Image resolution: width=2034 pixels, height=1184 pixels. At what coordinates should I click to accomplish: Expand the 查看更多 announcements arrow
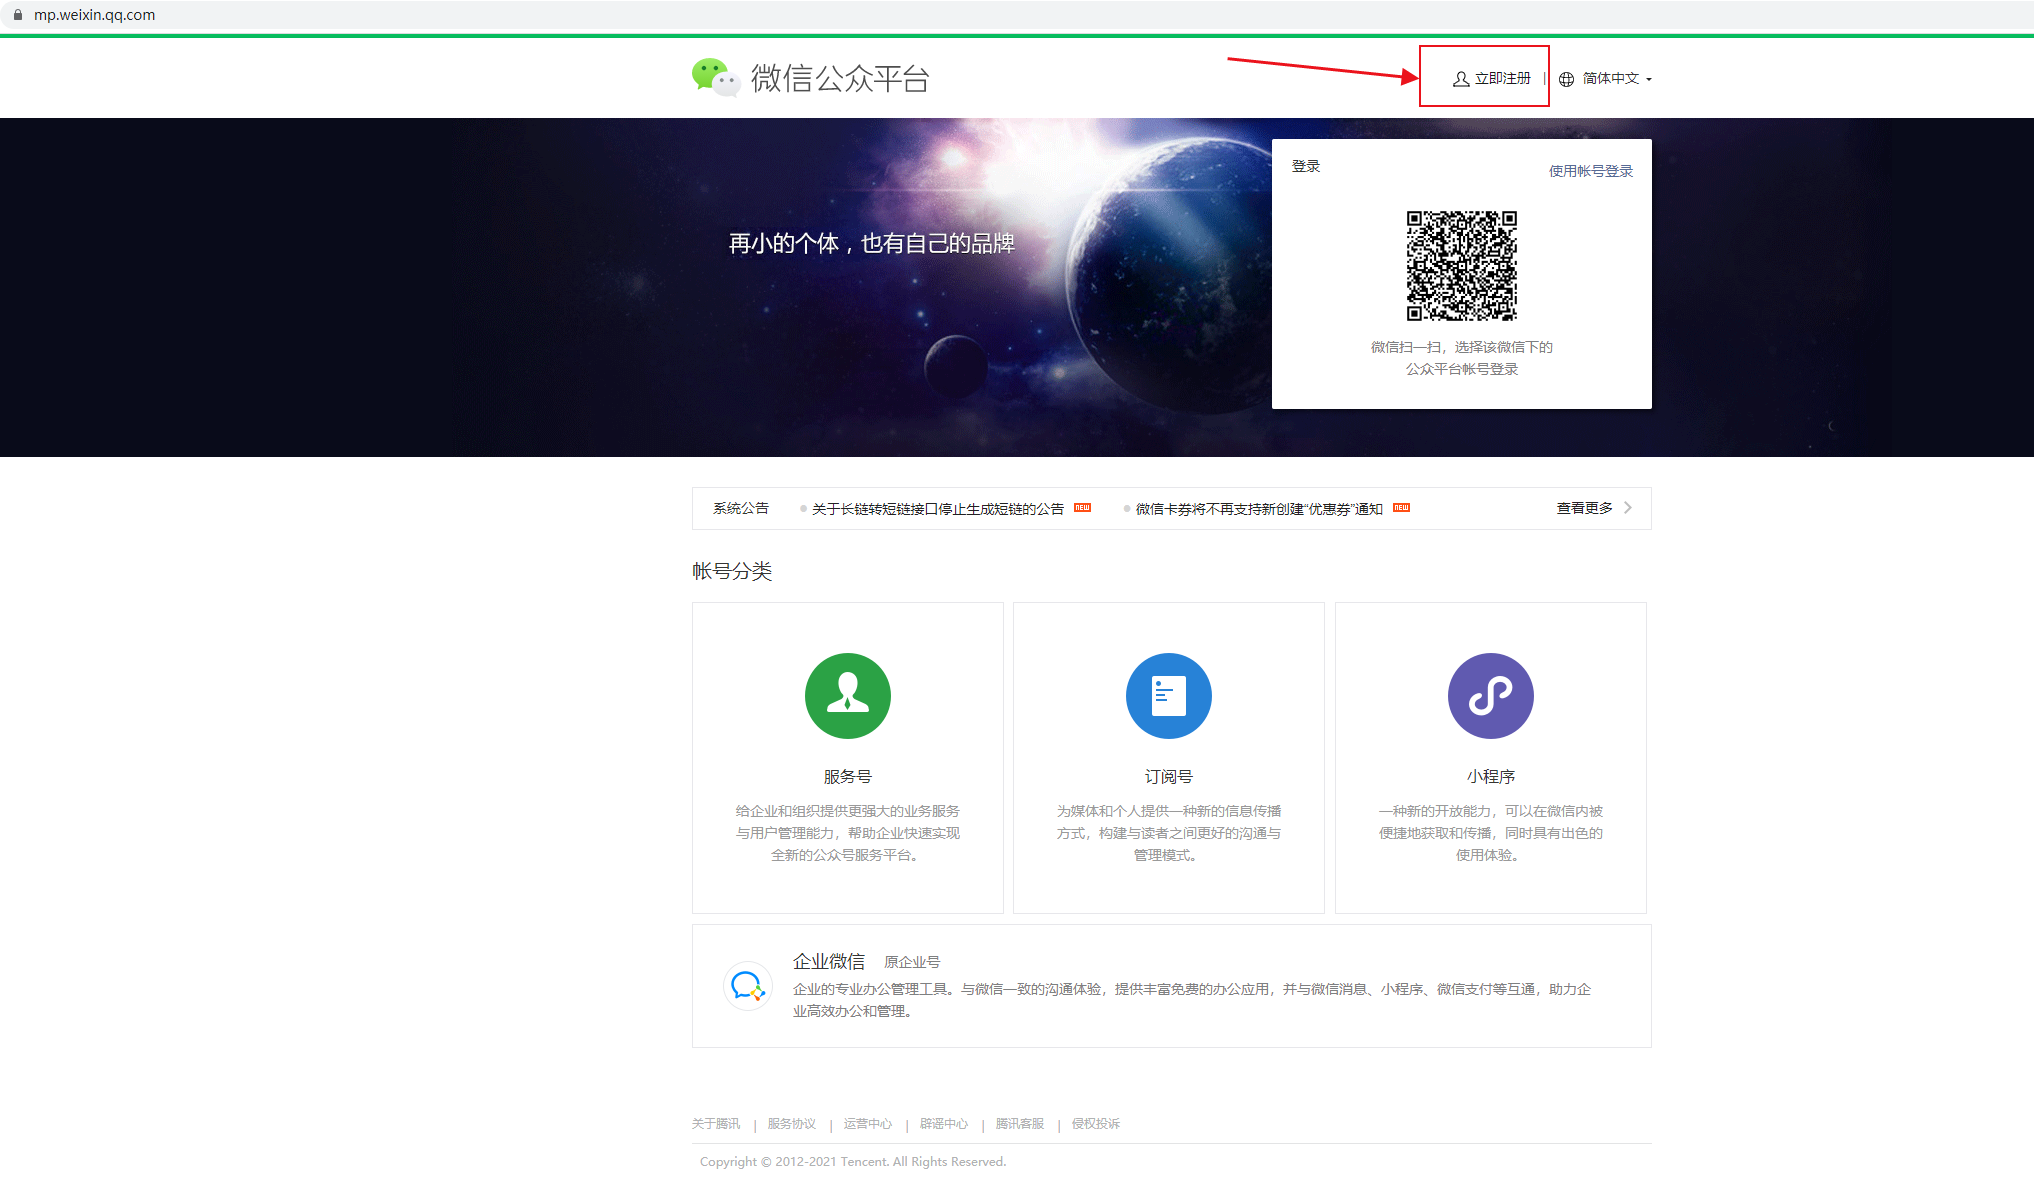click(x=1628, y=508)
